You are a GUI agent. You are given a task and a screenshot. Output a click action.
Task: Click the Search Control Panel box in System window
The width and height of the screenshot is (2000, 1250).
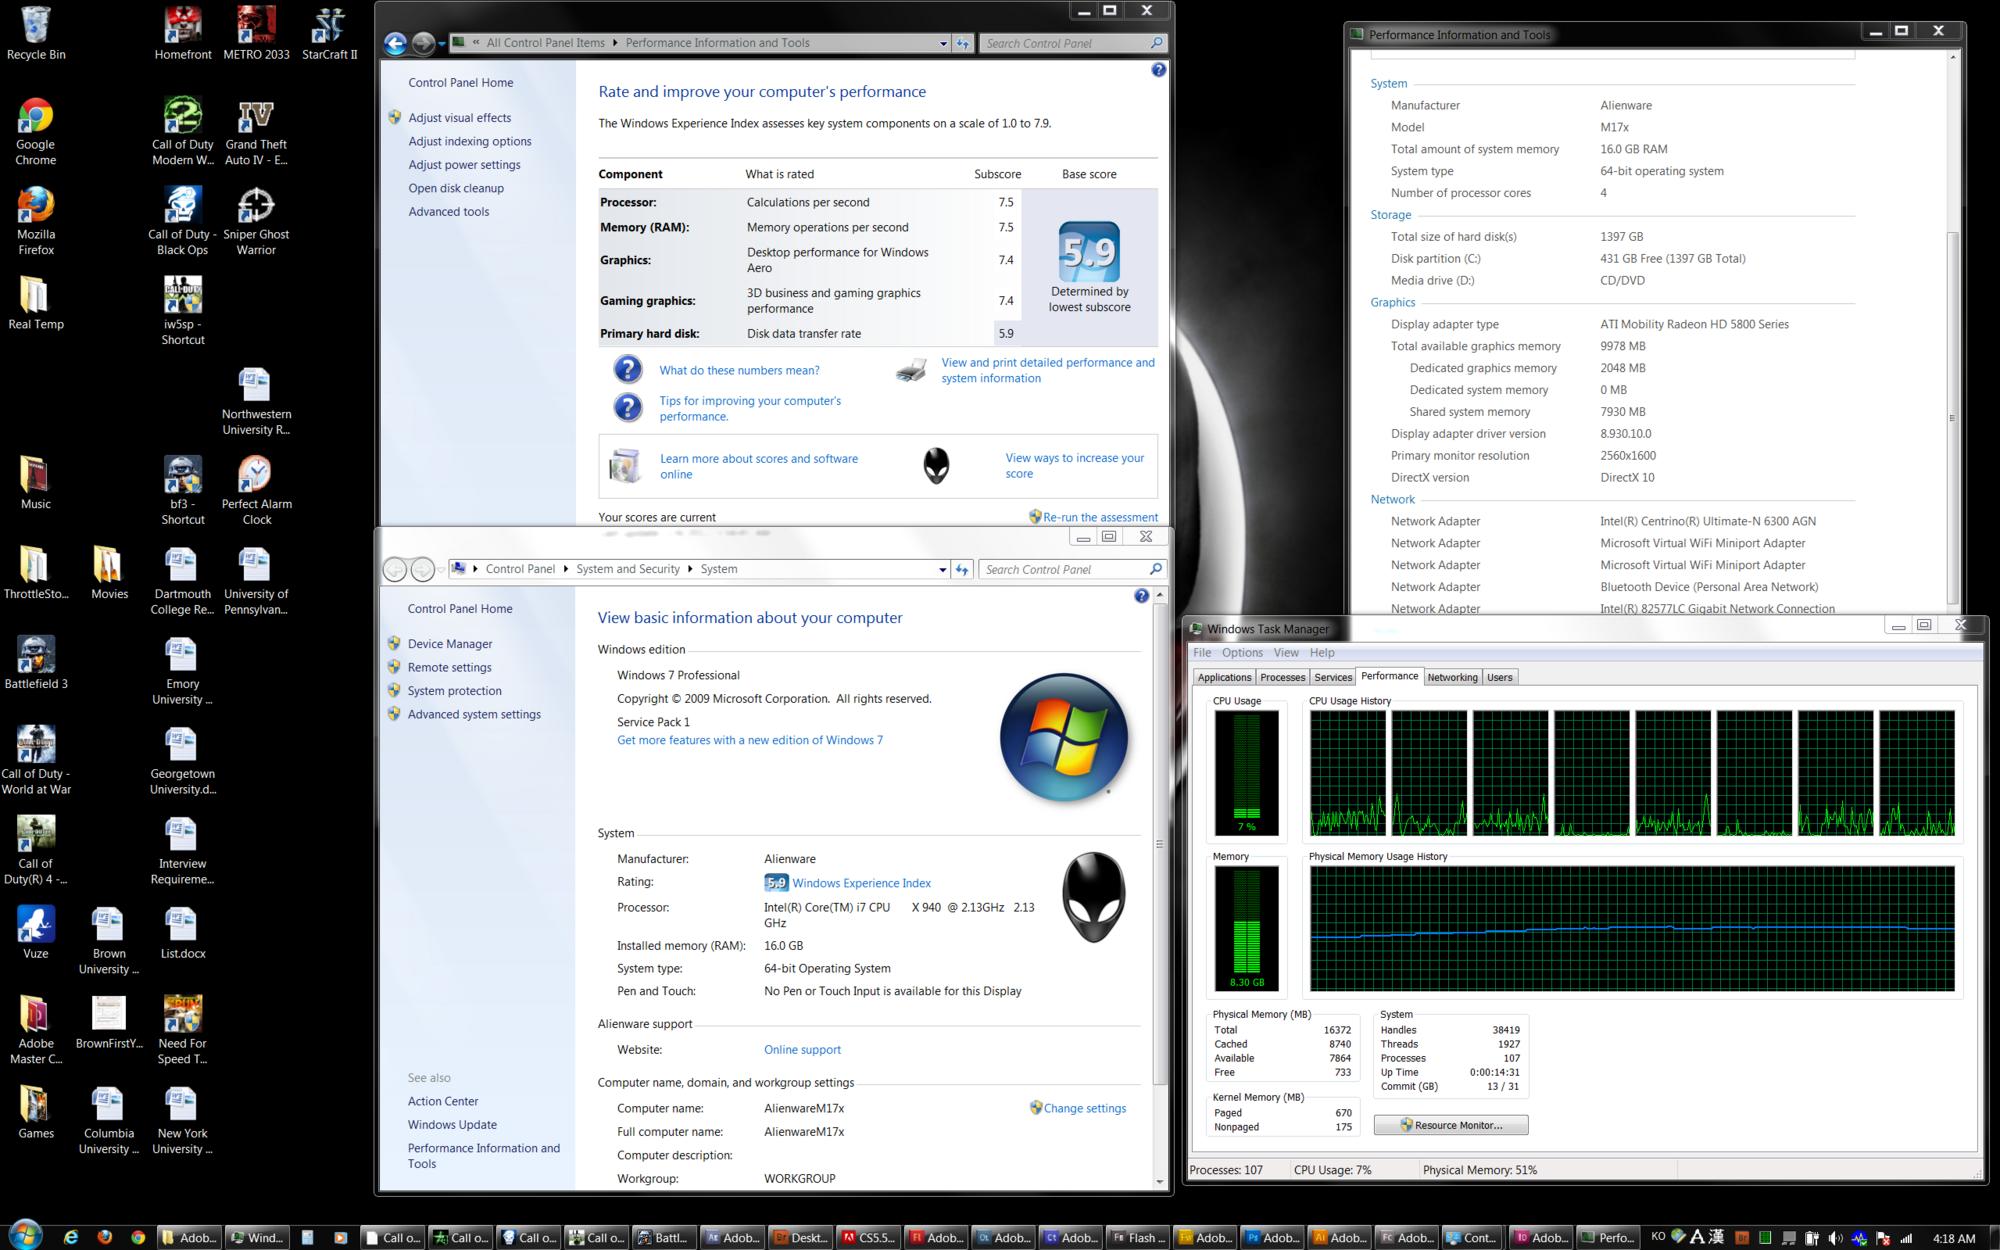tap(1073, 569)
